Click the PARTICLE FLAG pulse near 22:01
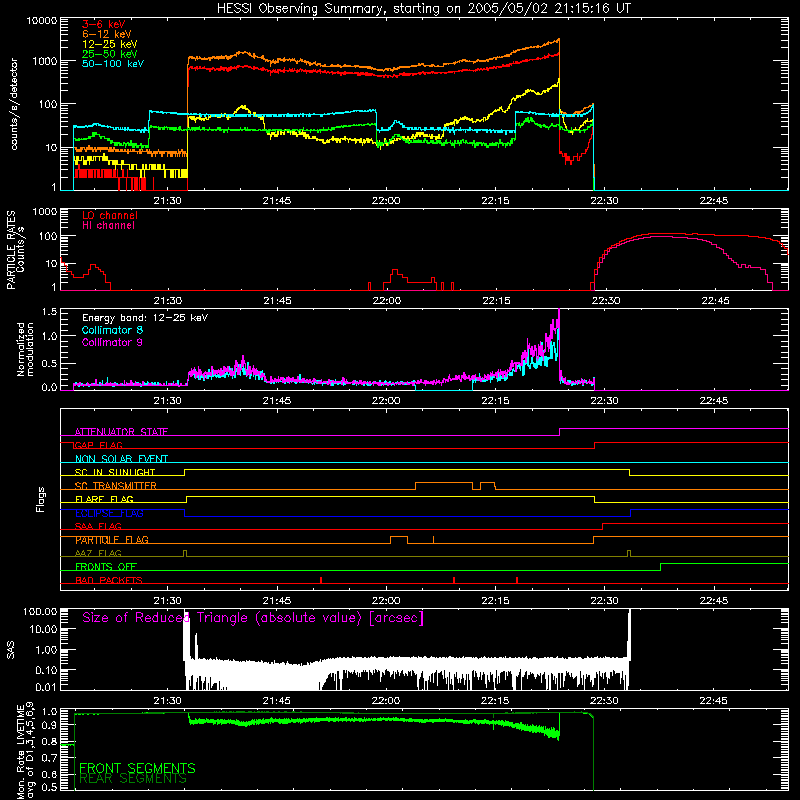Screen dimensions: 800x800 tap(399, 540)
